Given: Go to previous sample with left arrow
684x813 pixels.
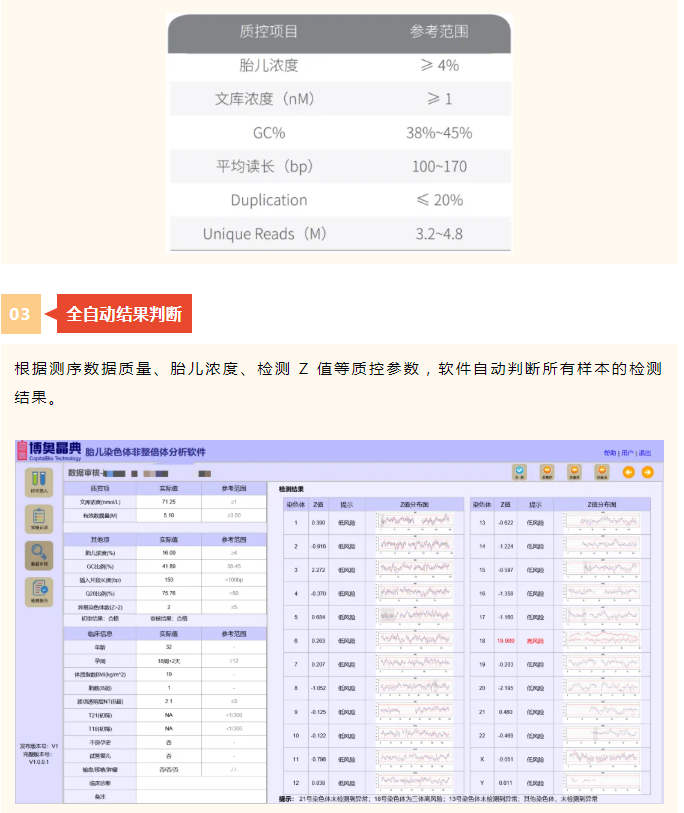Looking at the screenshot, I should tap(629, 472).
